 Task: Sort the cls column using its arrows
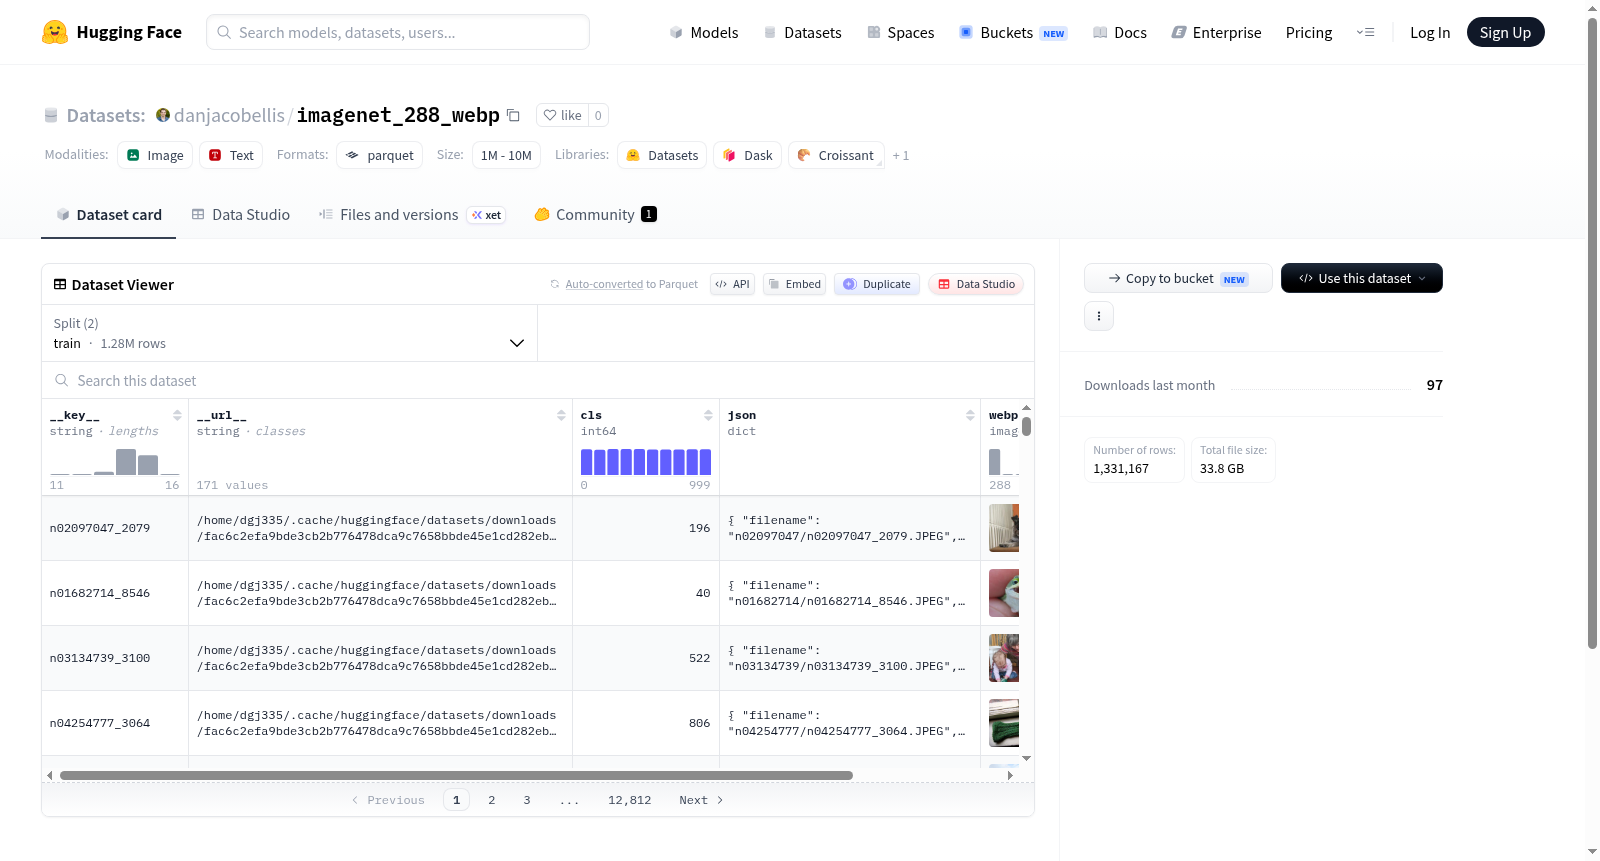pos(708,415)
